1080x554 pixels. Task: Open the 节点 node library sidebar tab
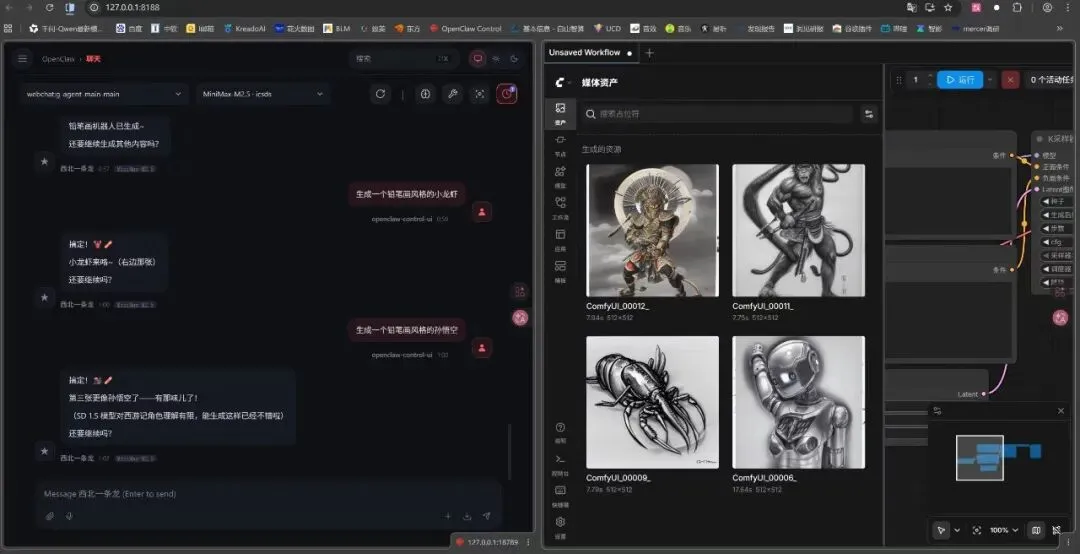tap(561, 145)
